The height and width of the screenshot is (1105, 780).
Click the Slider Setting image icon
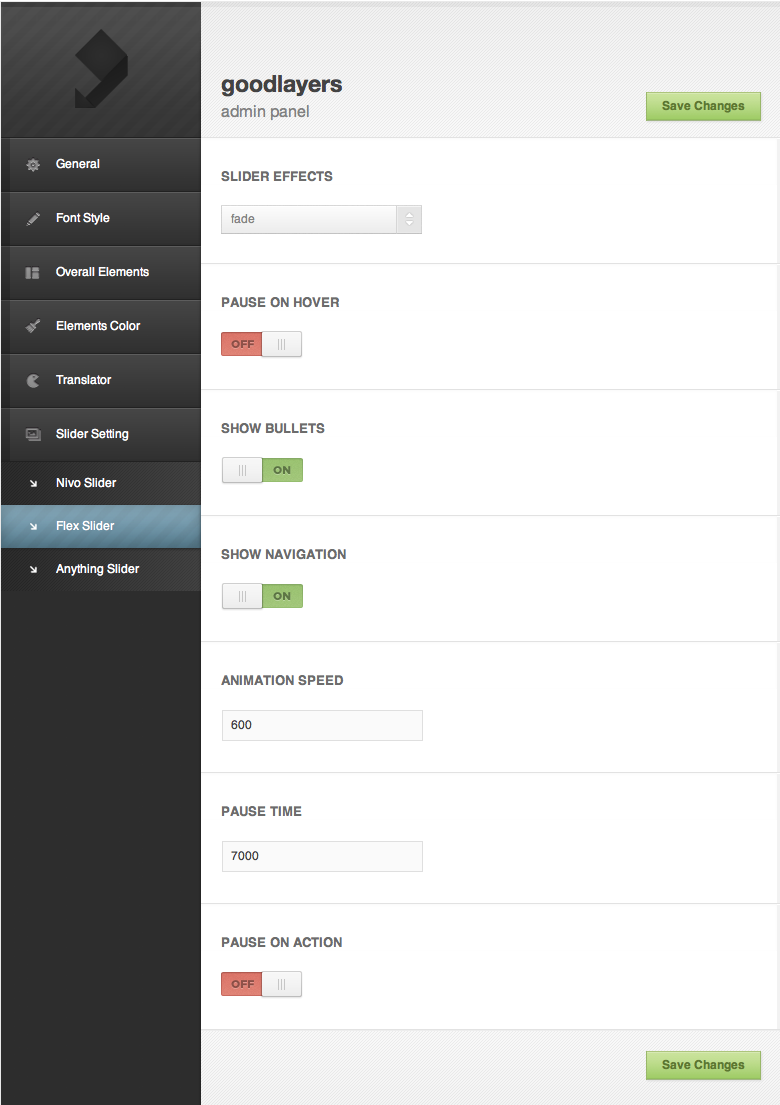(x=33, y=434)
